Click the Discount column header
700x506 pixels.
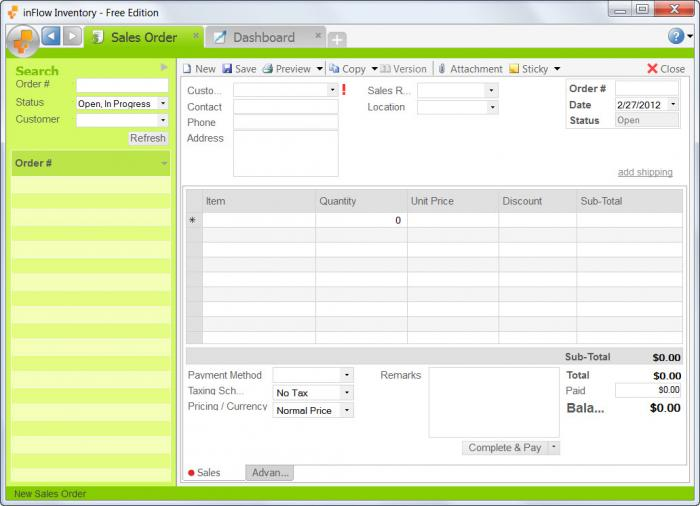(x=538, y=201)
